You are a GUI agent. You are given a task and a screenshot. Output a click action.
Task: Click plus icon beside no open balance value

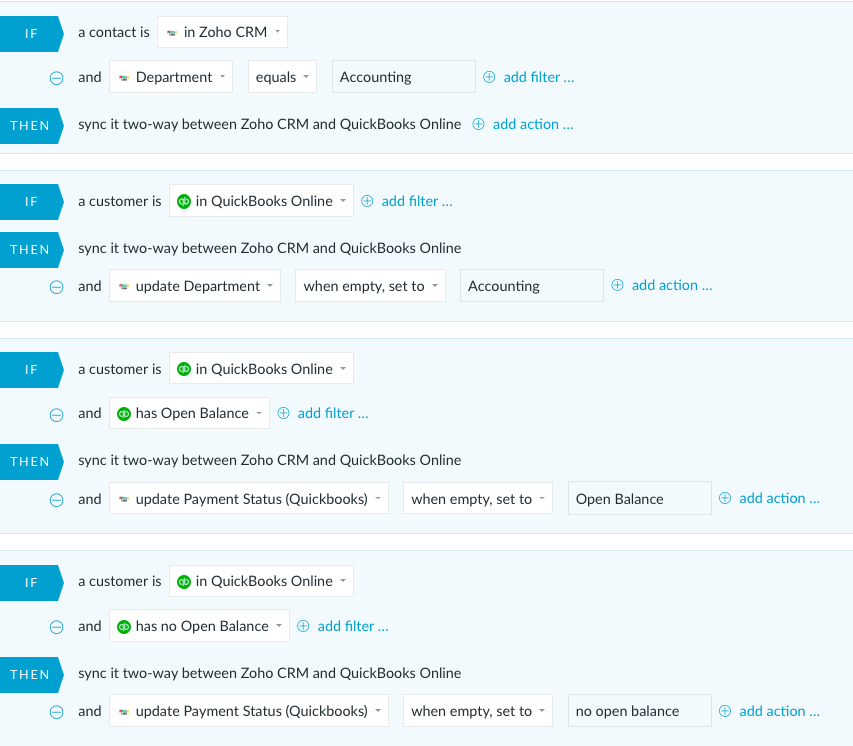(725, 711)
